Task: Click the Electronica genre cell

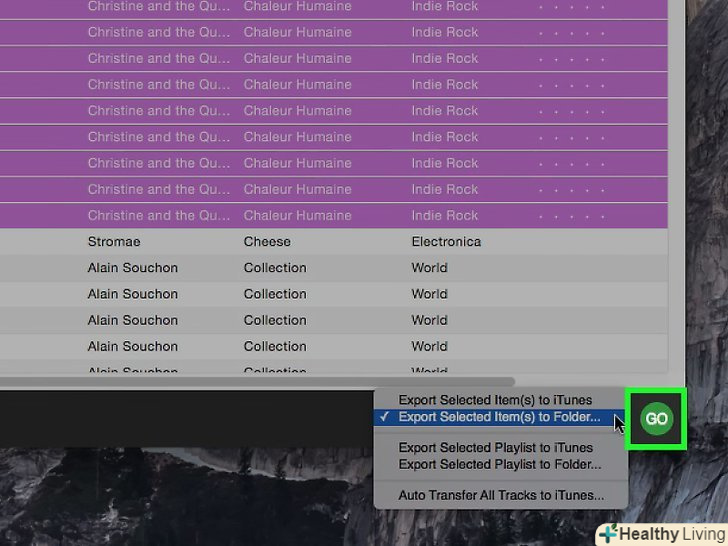Action: coord(446,242)
